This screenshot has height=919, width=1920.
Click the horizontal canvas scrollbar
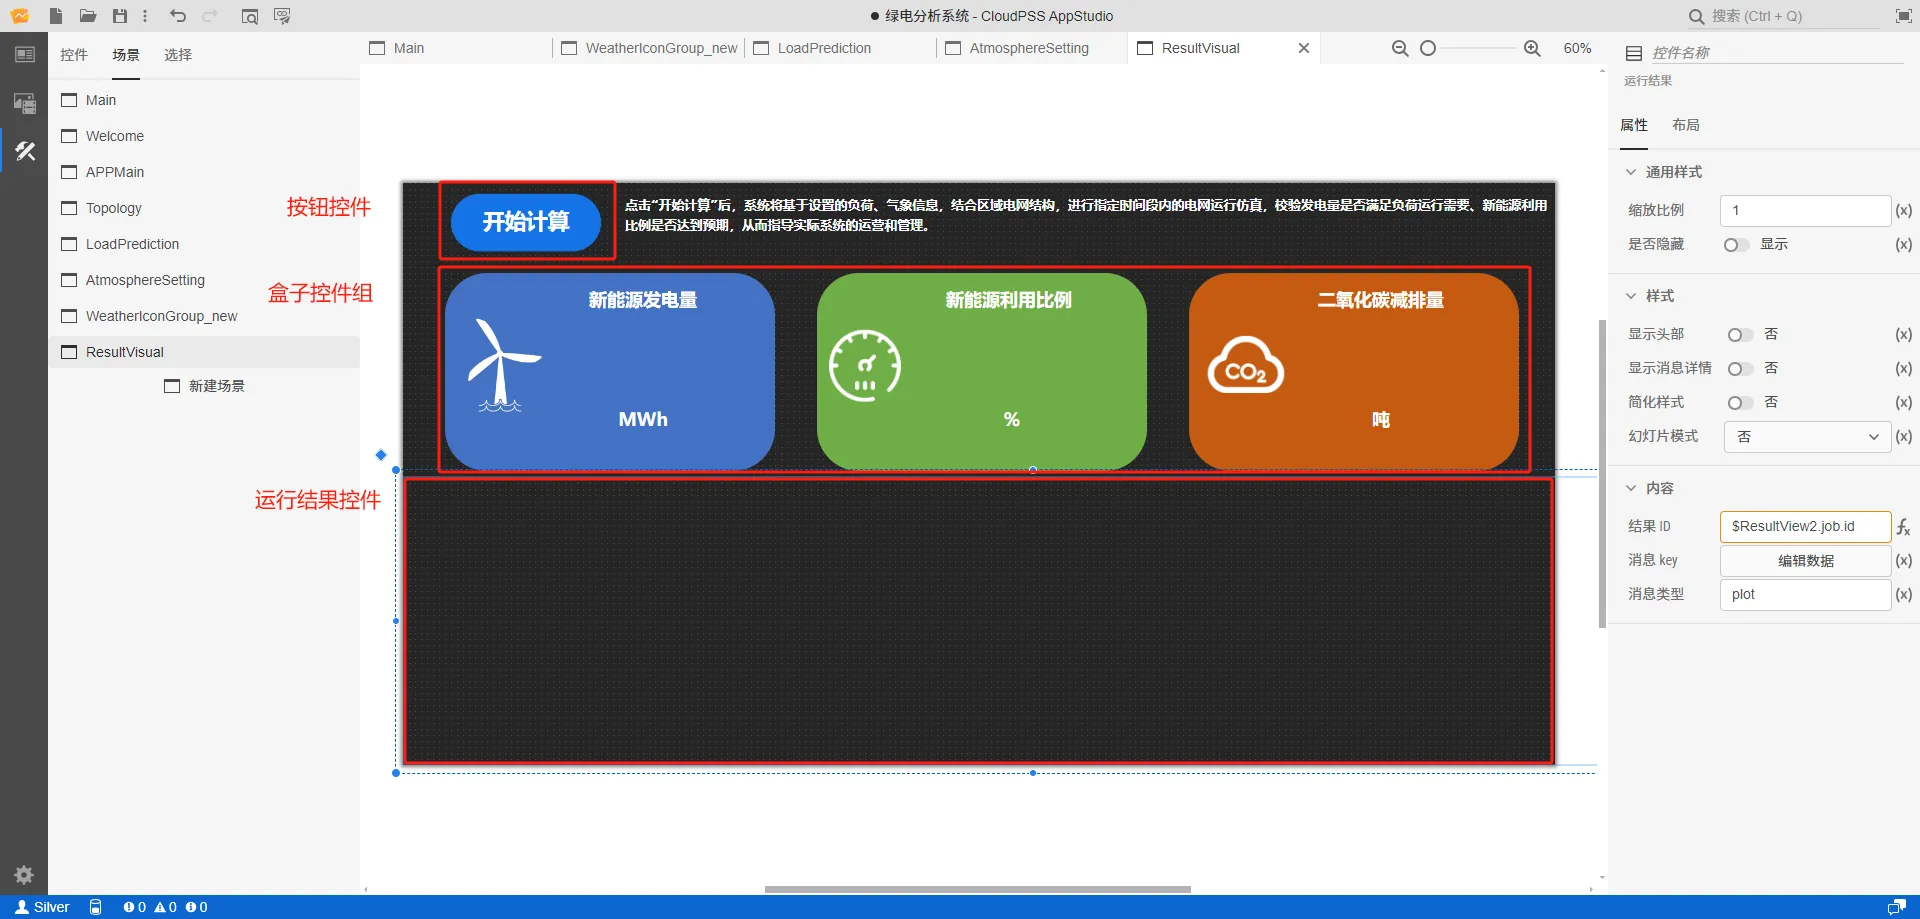(x=978, y=889)
